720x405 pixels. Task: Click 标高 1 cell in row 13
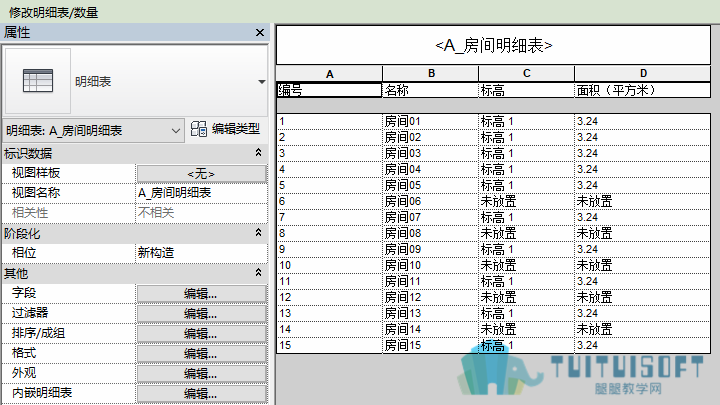[526, 313]
